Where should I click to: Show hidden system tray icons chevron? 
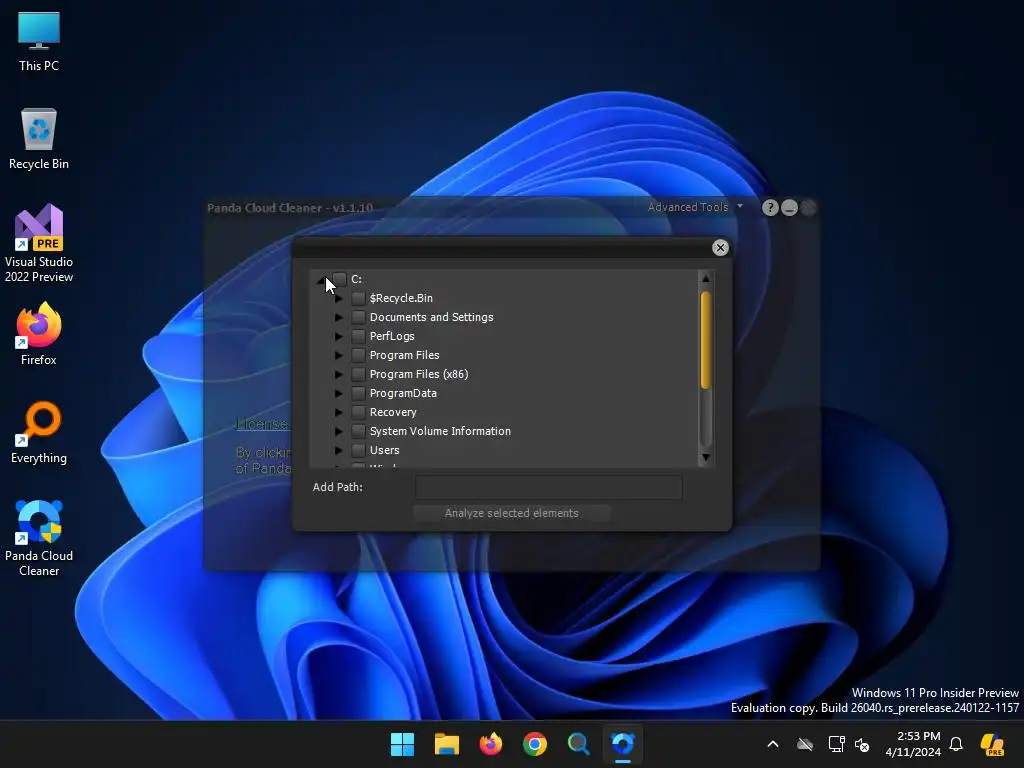click(x=773, y=744)
